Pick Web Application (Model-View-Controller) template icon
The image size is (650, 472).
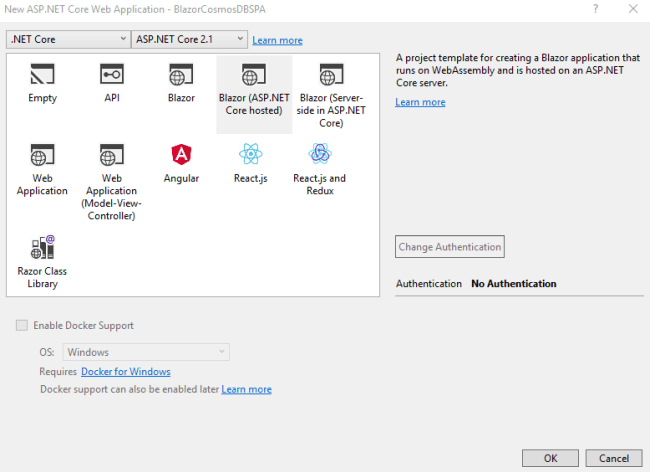click(112, 155)
